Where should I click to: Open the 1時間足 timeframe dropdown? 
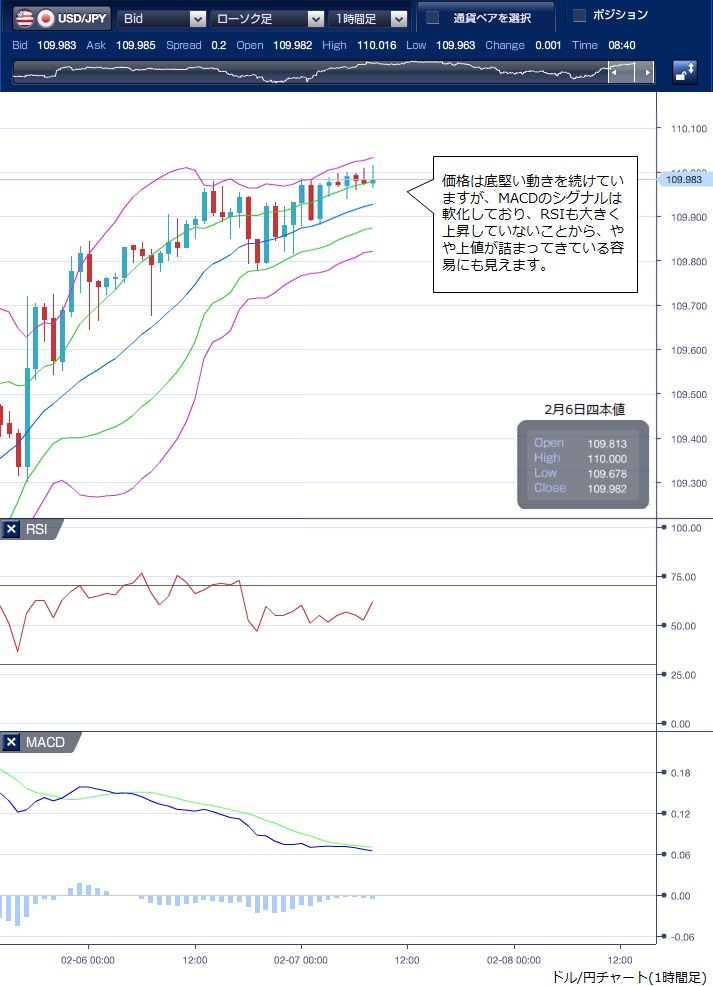[371, 18]
